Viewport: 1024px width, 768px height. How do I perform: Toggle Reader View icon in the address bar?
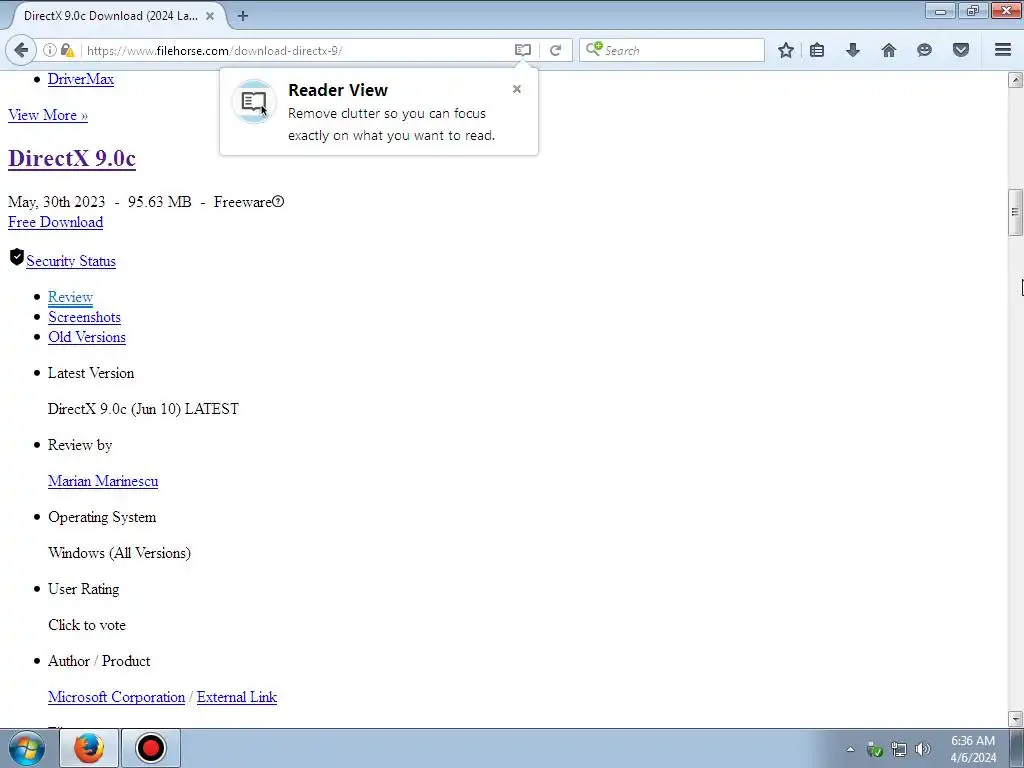[522, 50]
